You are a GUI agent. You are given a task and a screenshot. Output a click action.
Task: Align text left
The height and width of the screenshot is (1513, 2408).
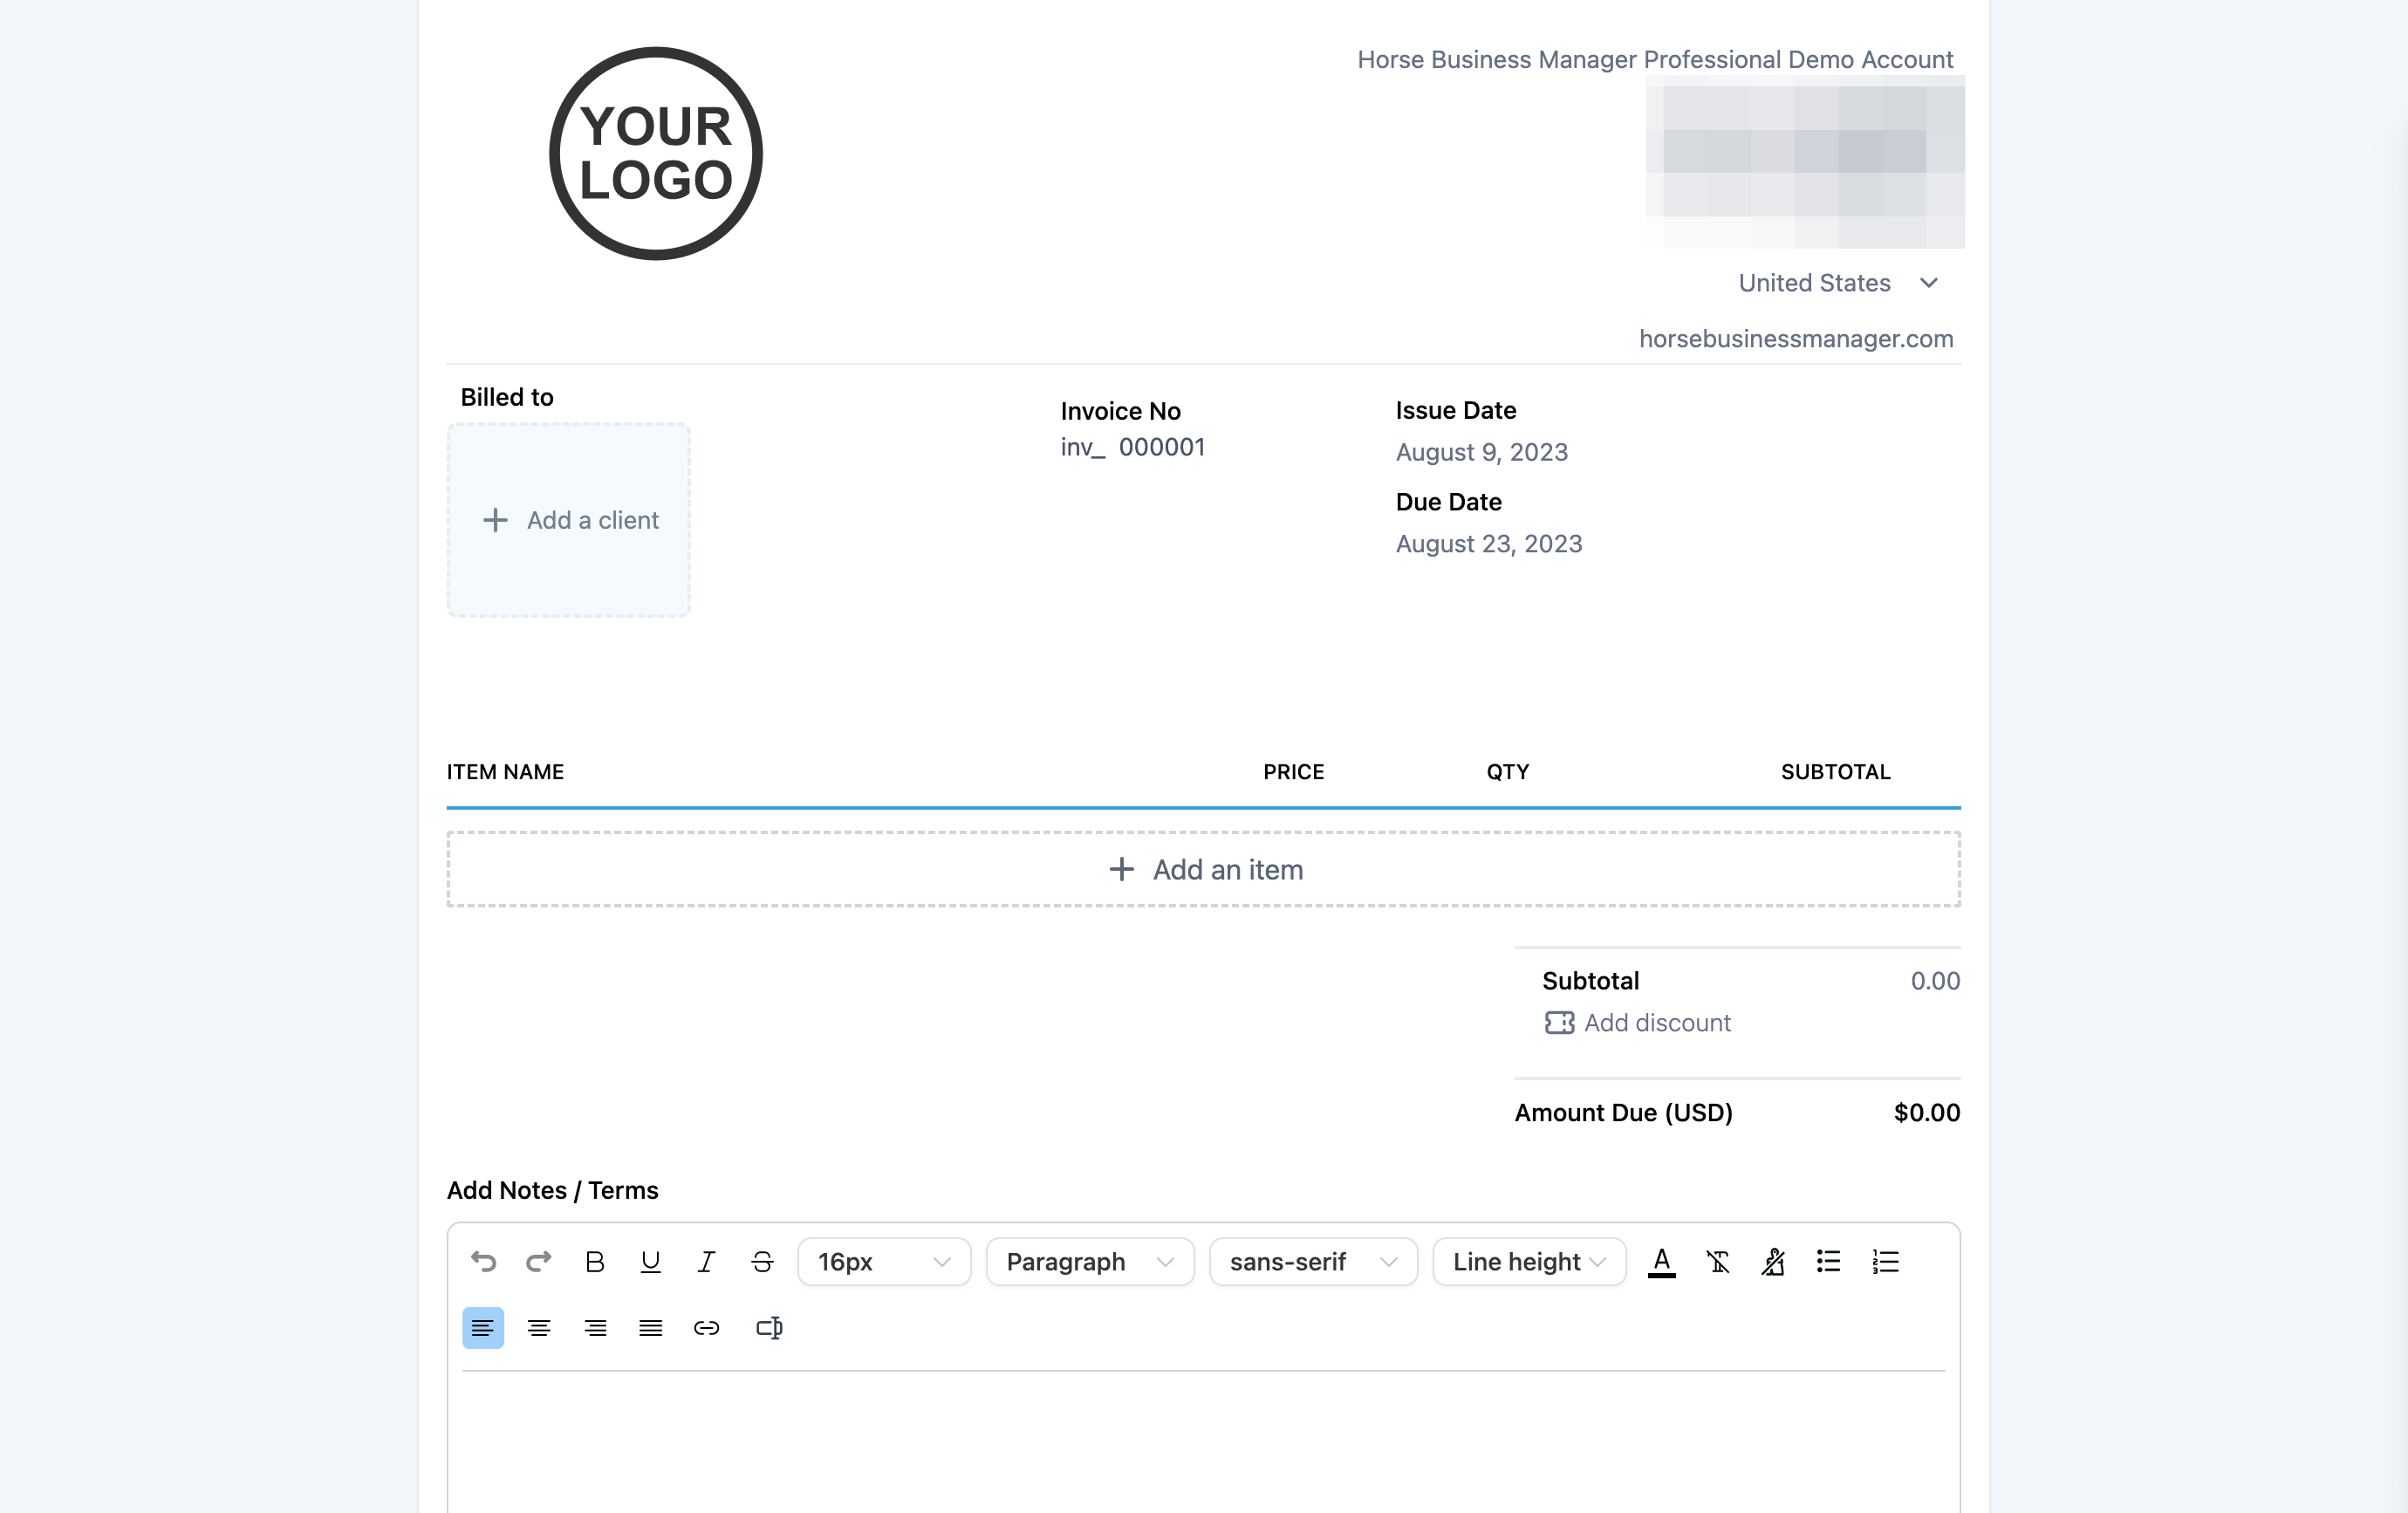[x=483, y=1328]
